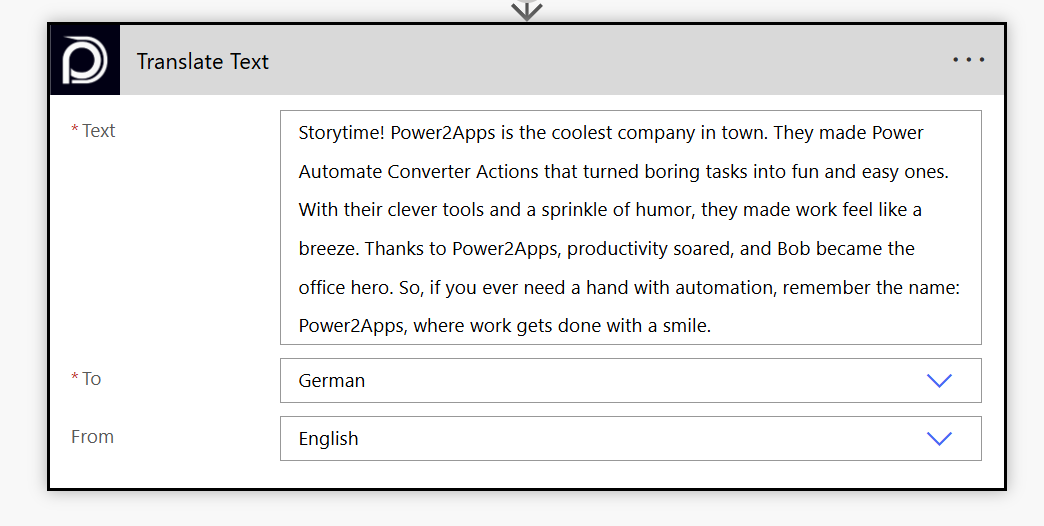
Task: Click the word "German" in the To field
Action: (x=332, y=381)
